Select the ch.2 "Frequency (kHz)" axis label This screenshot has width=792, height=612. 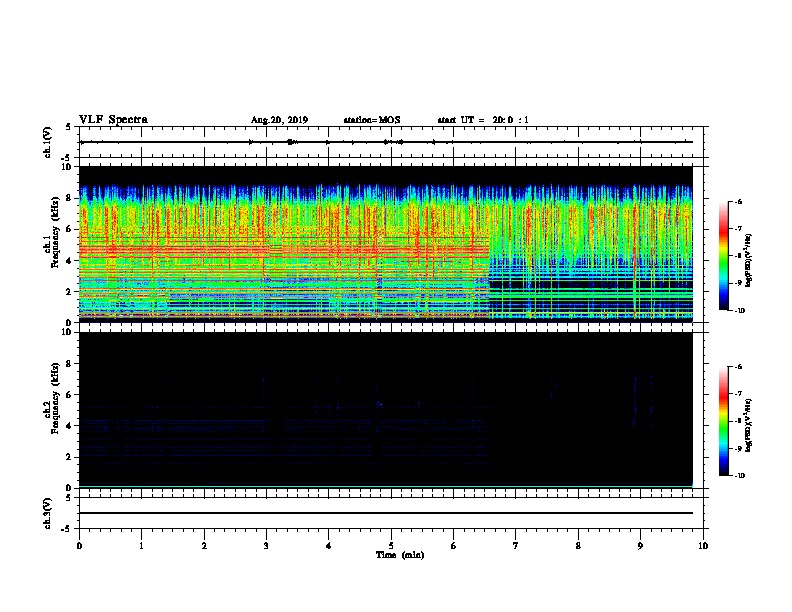click(56, 397)
